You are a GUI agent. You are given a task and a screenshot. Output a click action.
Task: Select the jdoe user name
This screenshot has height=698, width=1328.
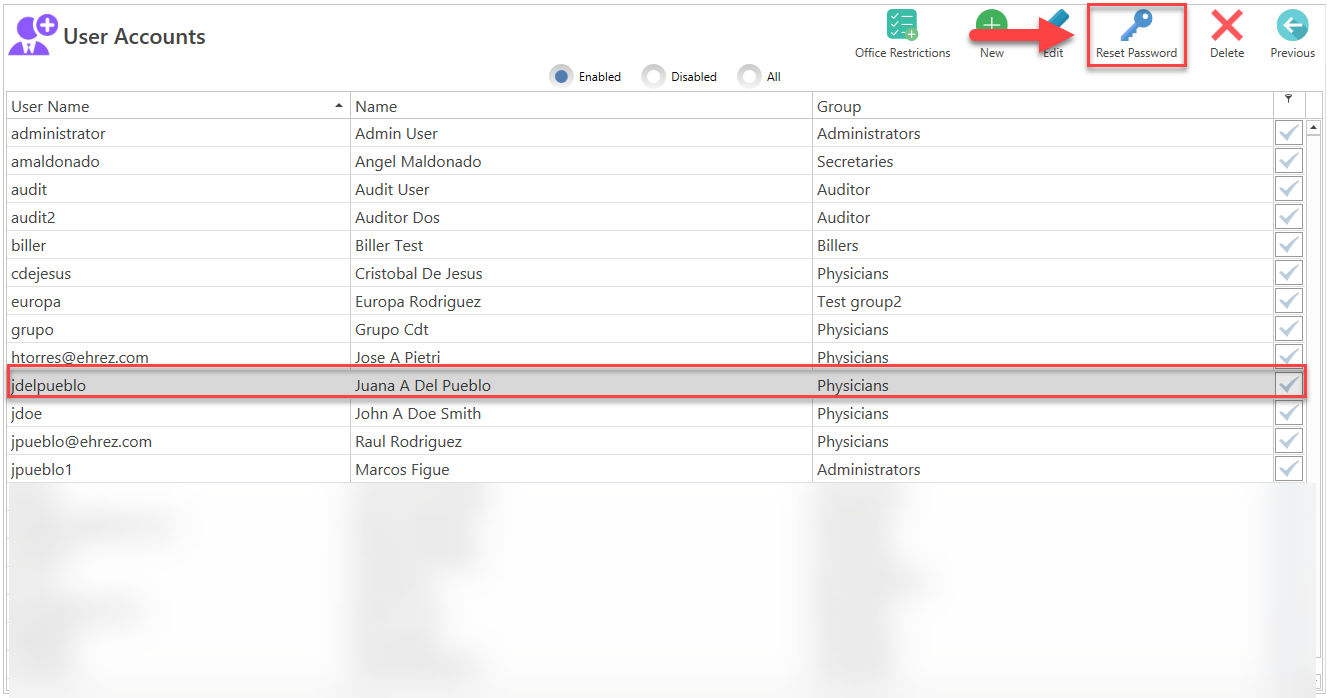(27, 413)
